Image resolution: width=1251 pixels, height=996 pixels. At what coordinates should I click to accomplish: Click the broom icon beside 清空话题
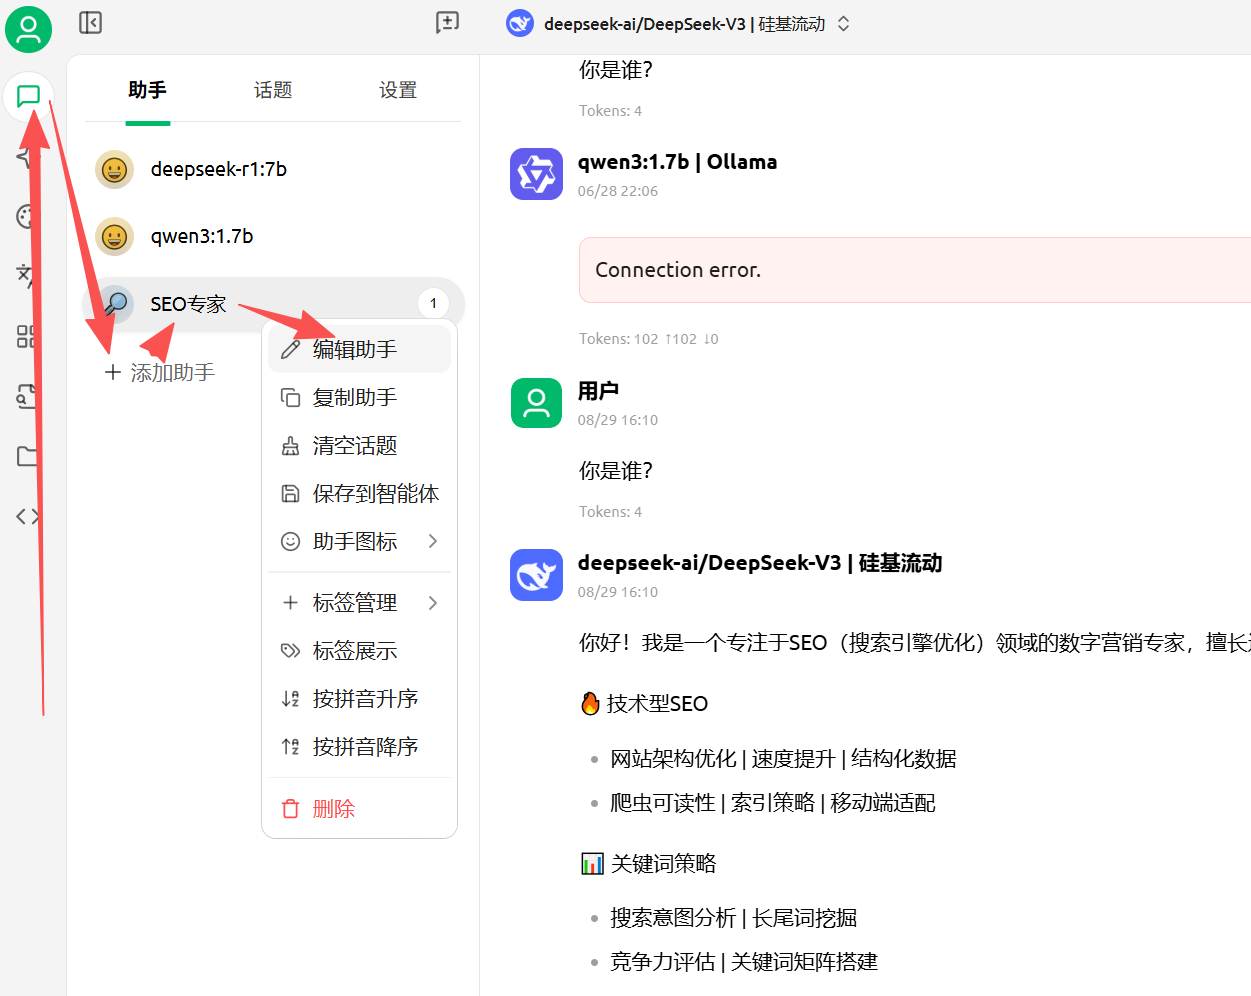coord(290,445)
